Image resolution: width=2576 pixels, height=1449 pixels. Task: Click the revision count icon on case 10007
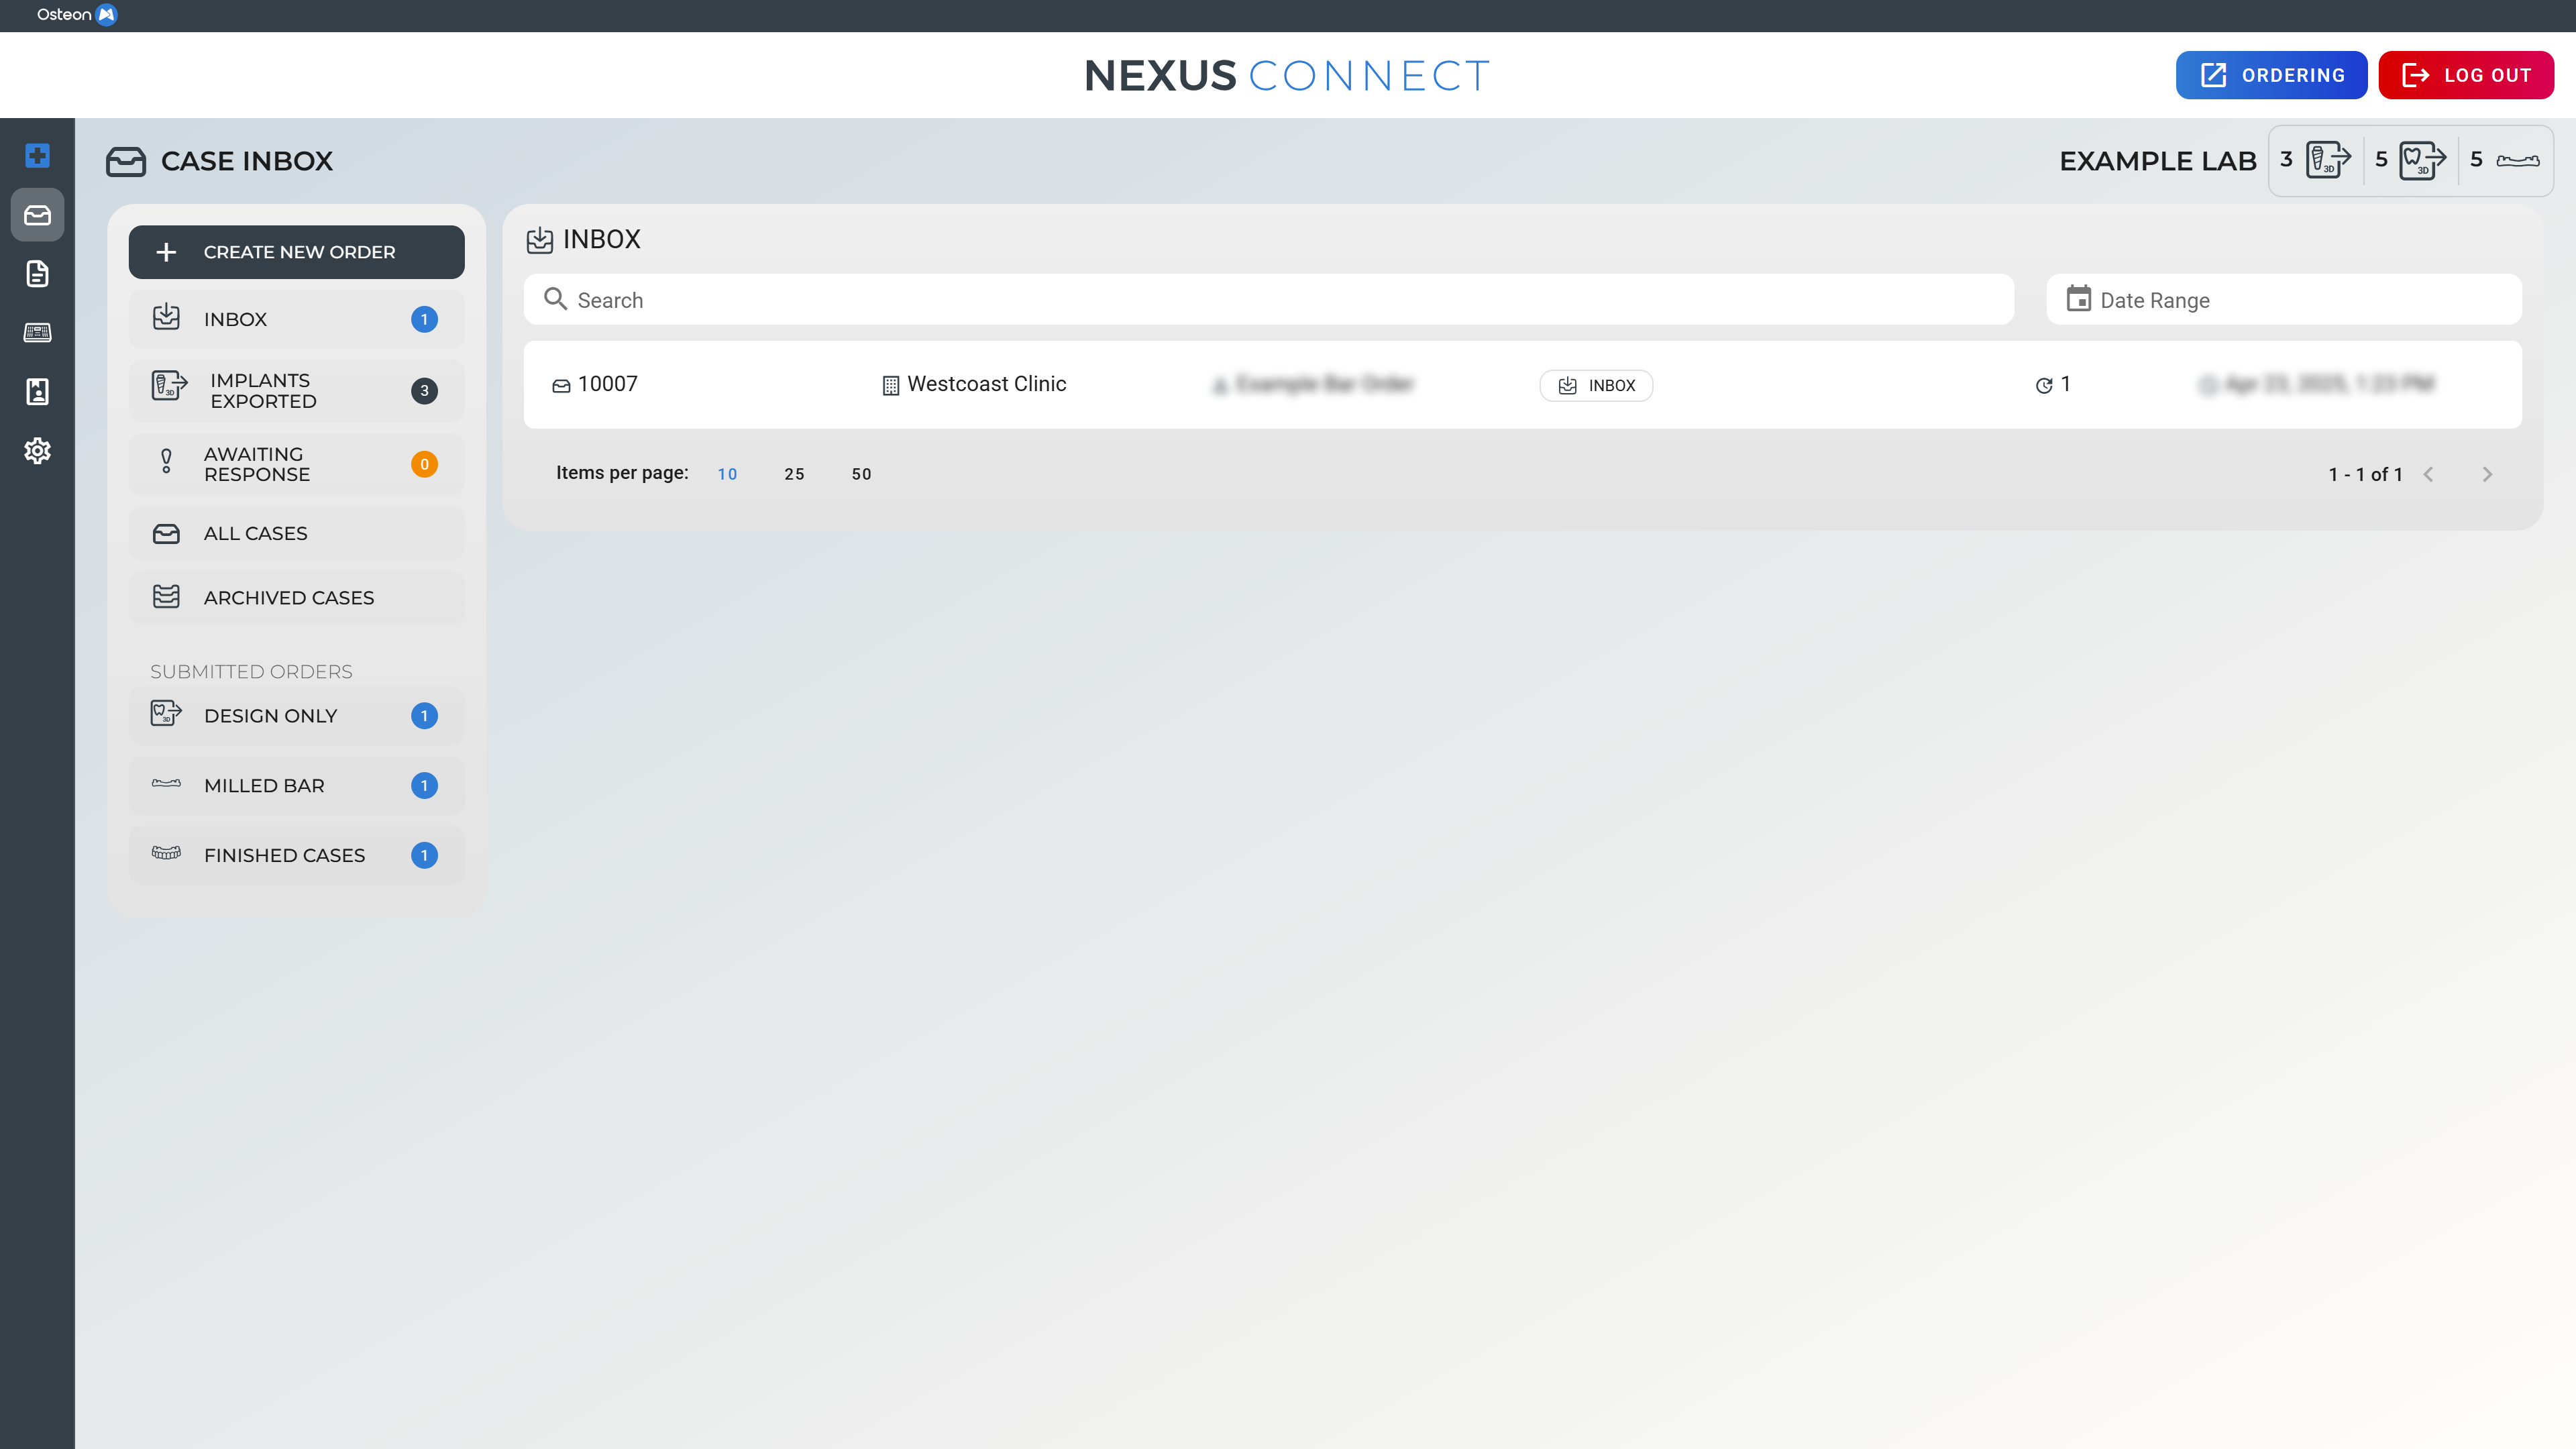coord(2043,385)
